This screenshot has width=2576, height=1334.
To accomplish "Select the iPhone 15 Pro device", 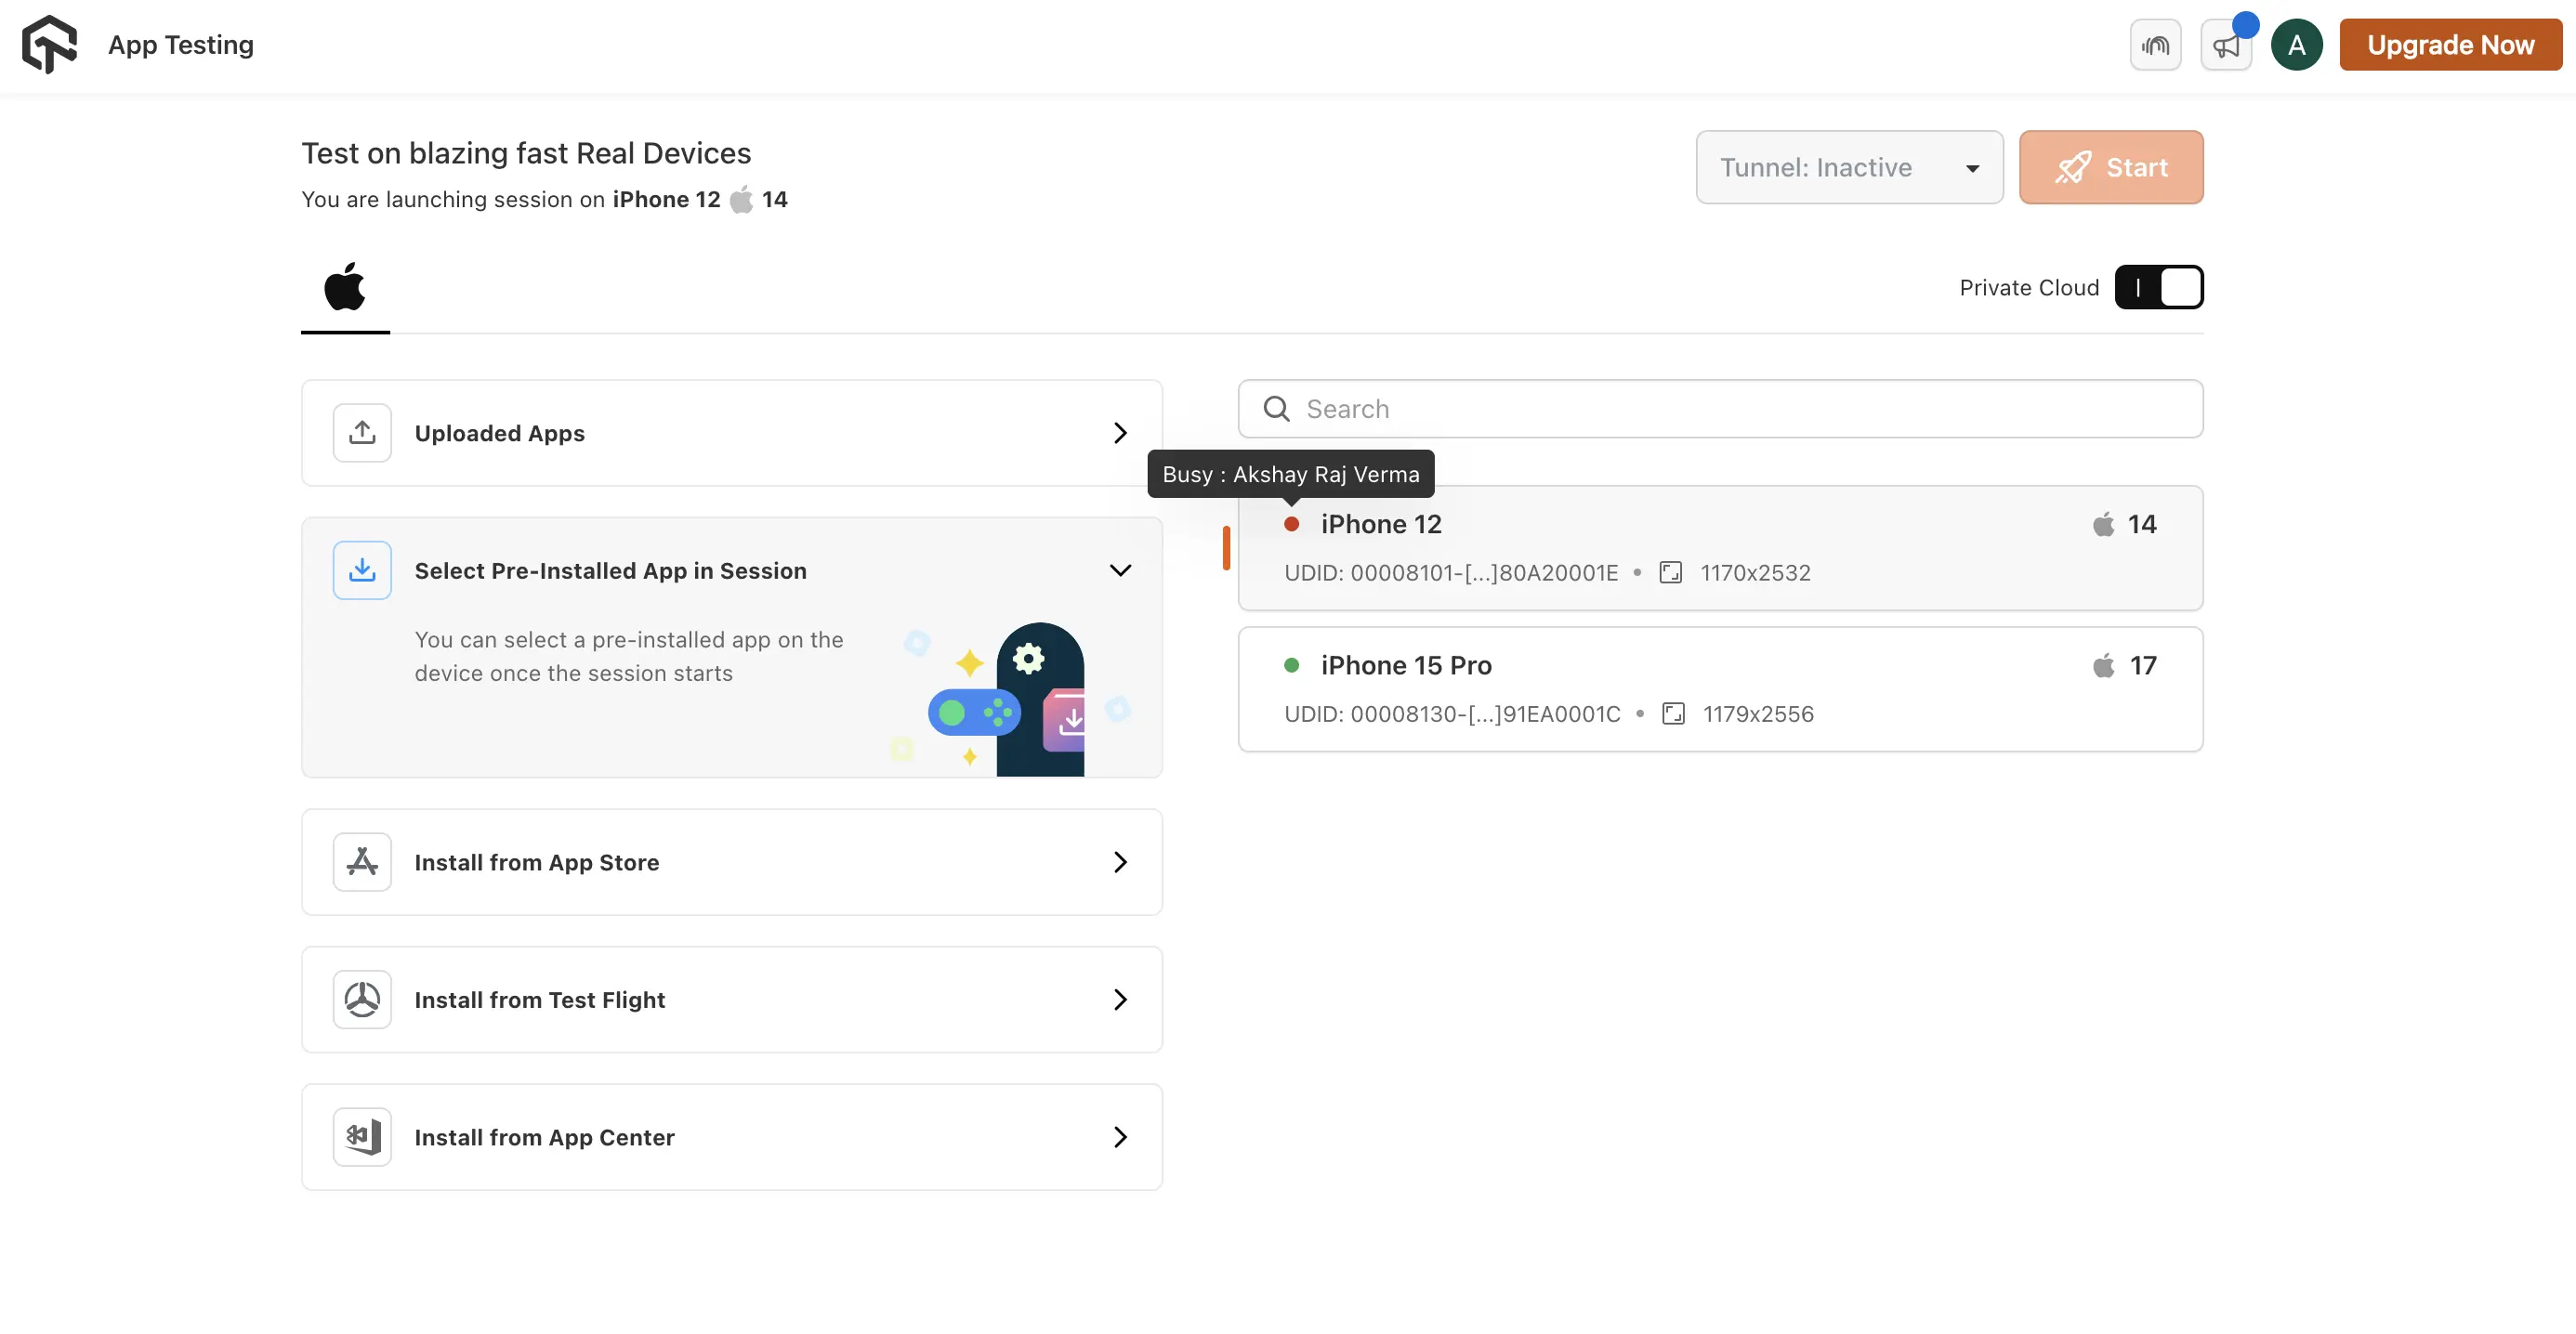I will point(1720,689).
